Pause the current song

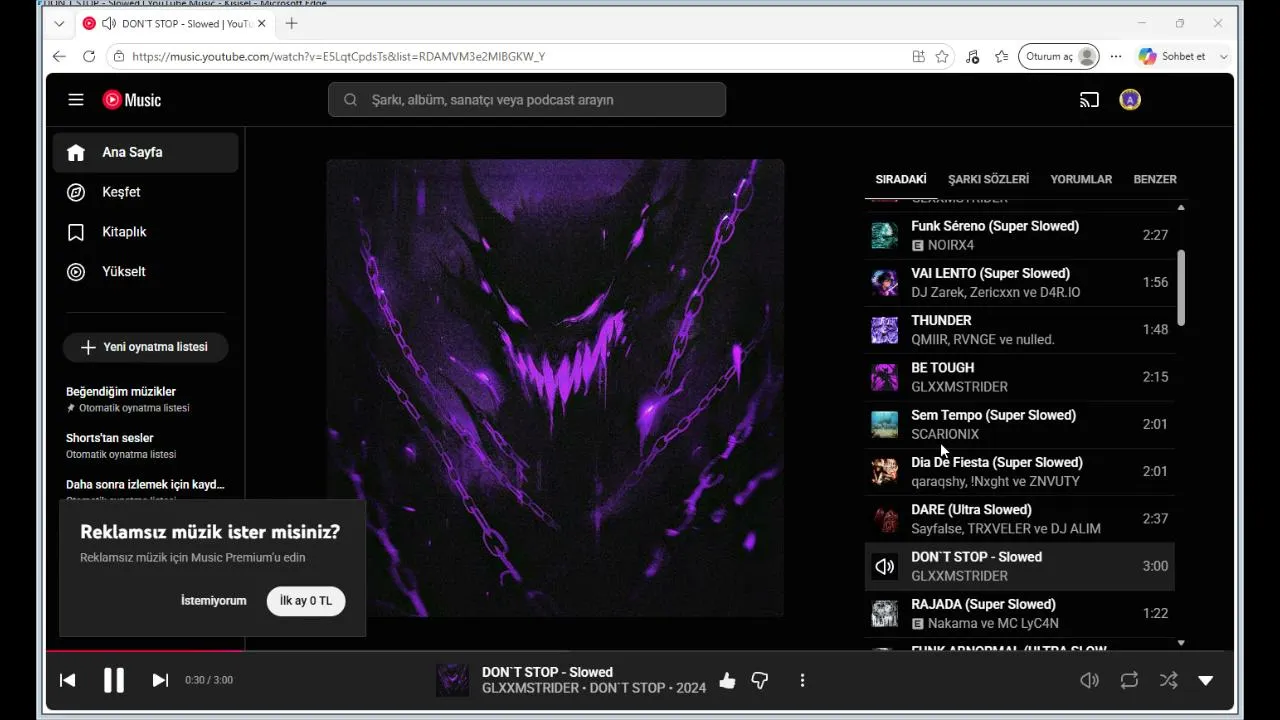(114, 680)
